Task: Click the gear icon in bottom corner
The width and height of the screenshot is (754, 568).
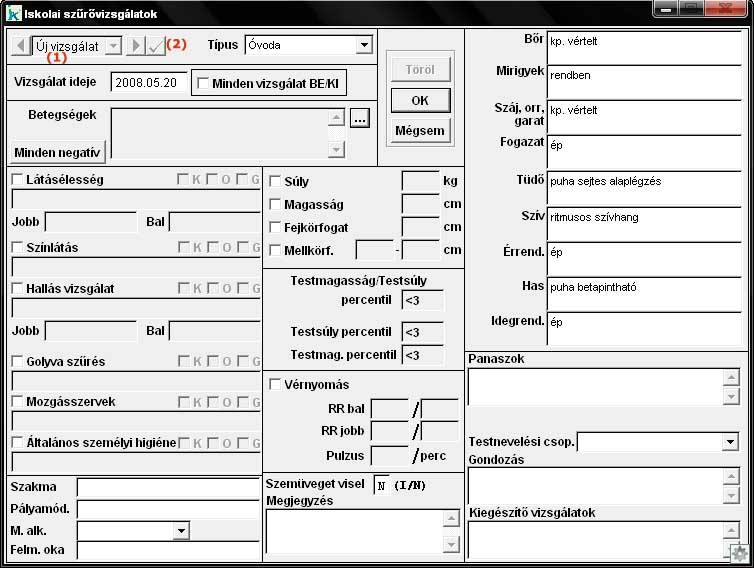Action: pos(739,553)
